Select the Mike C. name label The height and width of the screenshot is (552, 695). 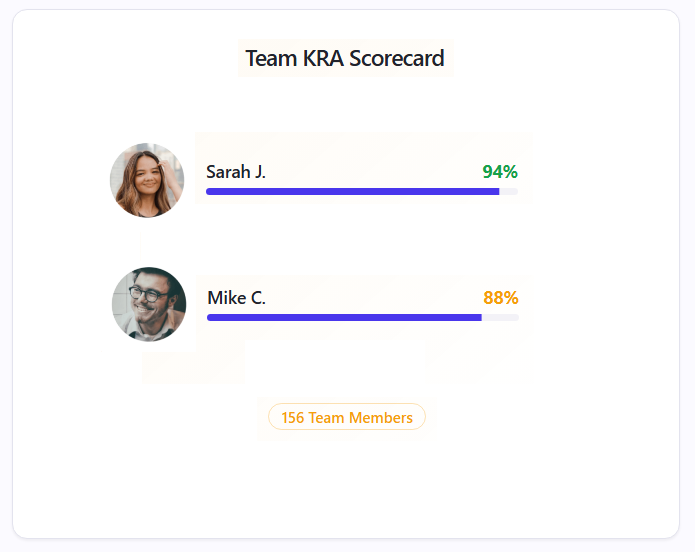click(237, 298)
